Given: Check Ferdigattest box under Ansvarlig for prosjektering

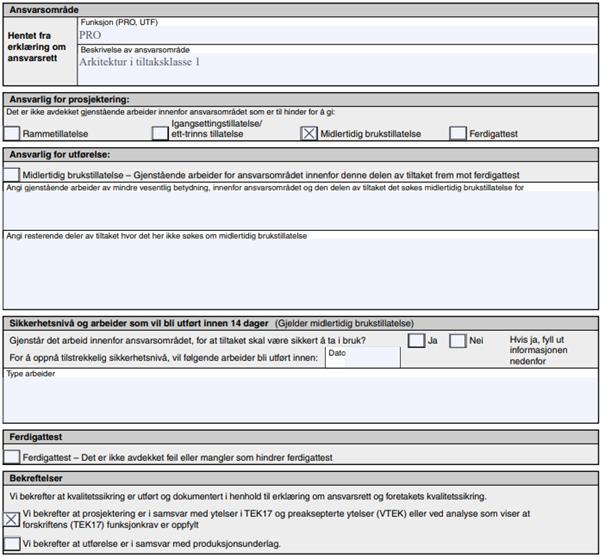Looking at the screenshot, I should 458,133.
